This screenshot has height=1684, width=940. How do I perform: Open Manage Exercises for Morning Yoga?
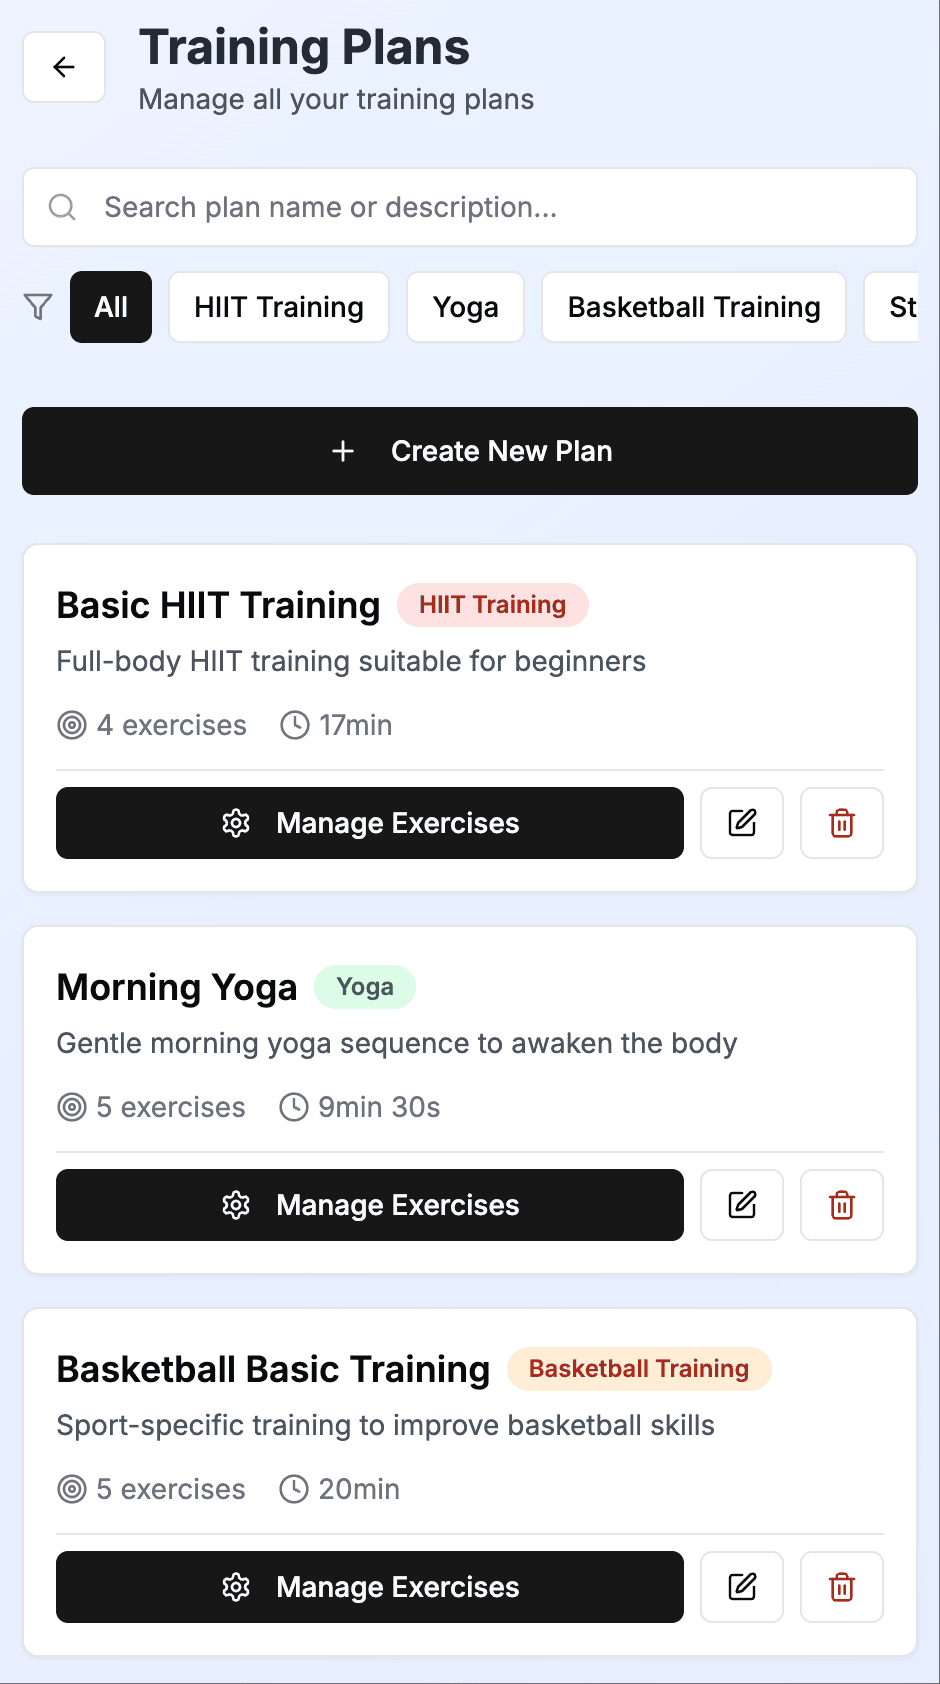coord(369,1205)
